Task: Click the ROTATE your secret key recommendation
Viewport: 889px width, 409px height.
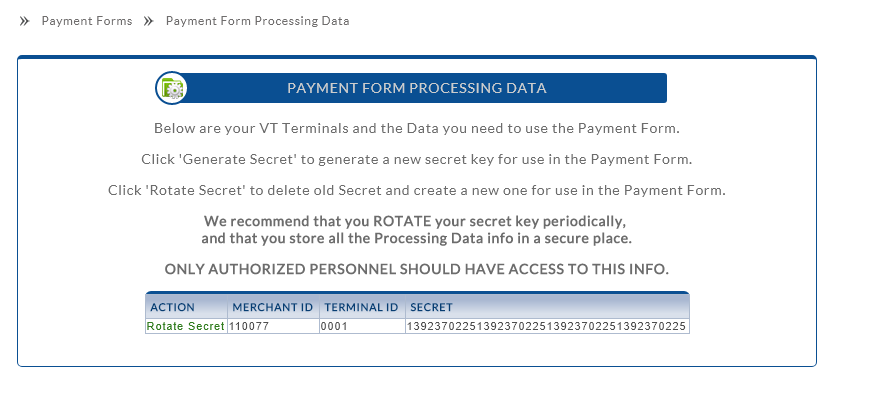Action: point(416,220)
